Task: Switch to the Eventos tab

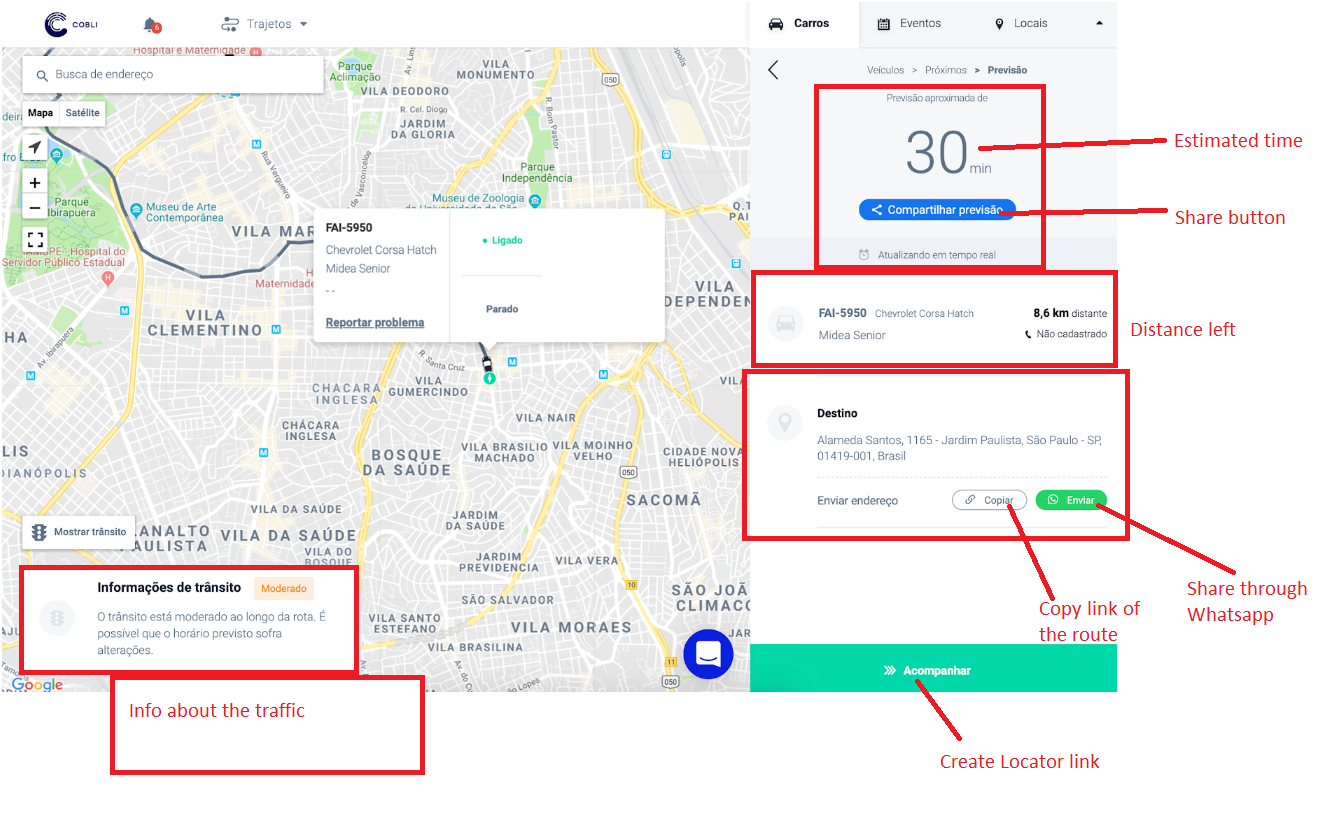Action: [x=909, y=23]
